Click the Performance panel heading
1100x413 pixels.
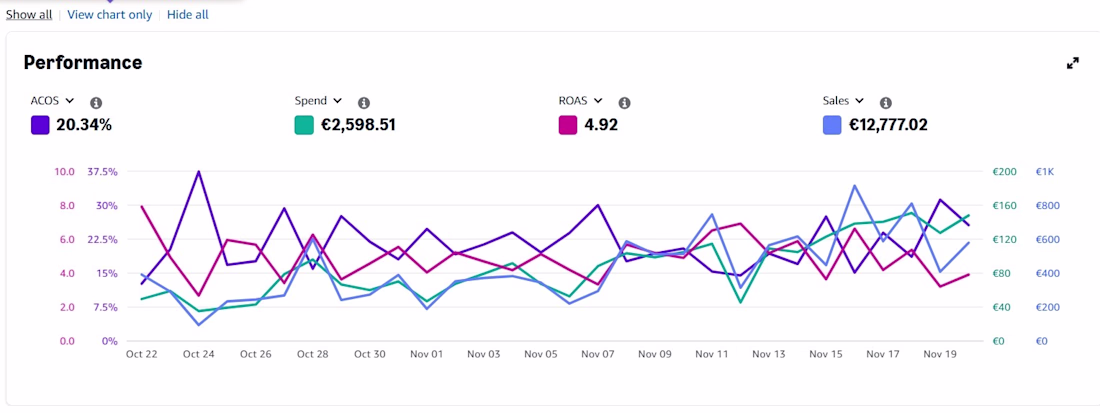83,62
